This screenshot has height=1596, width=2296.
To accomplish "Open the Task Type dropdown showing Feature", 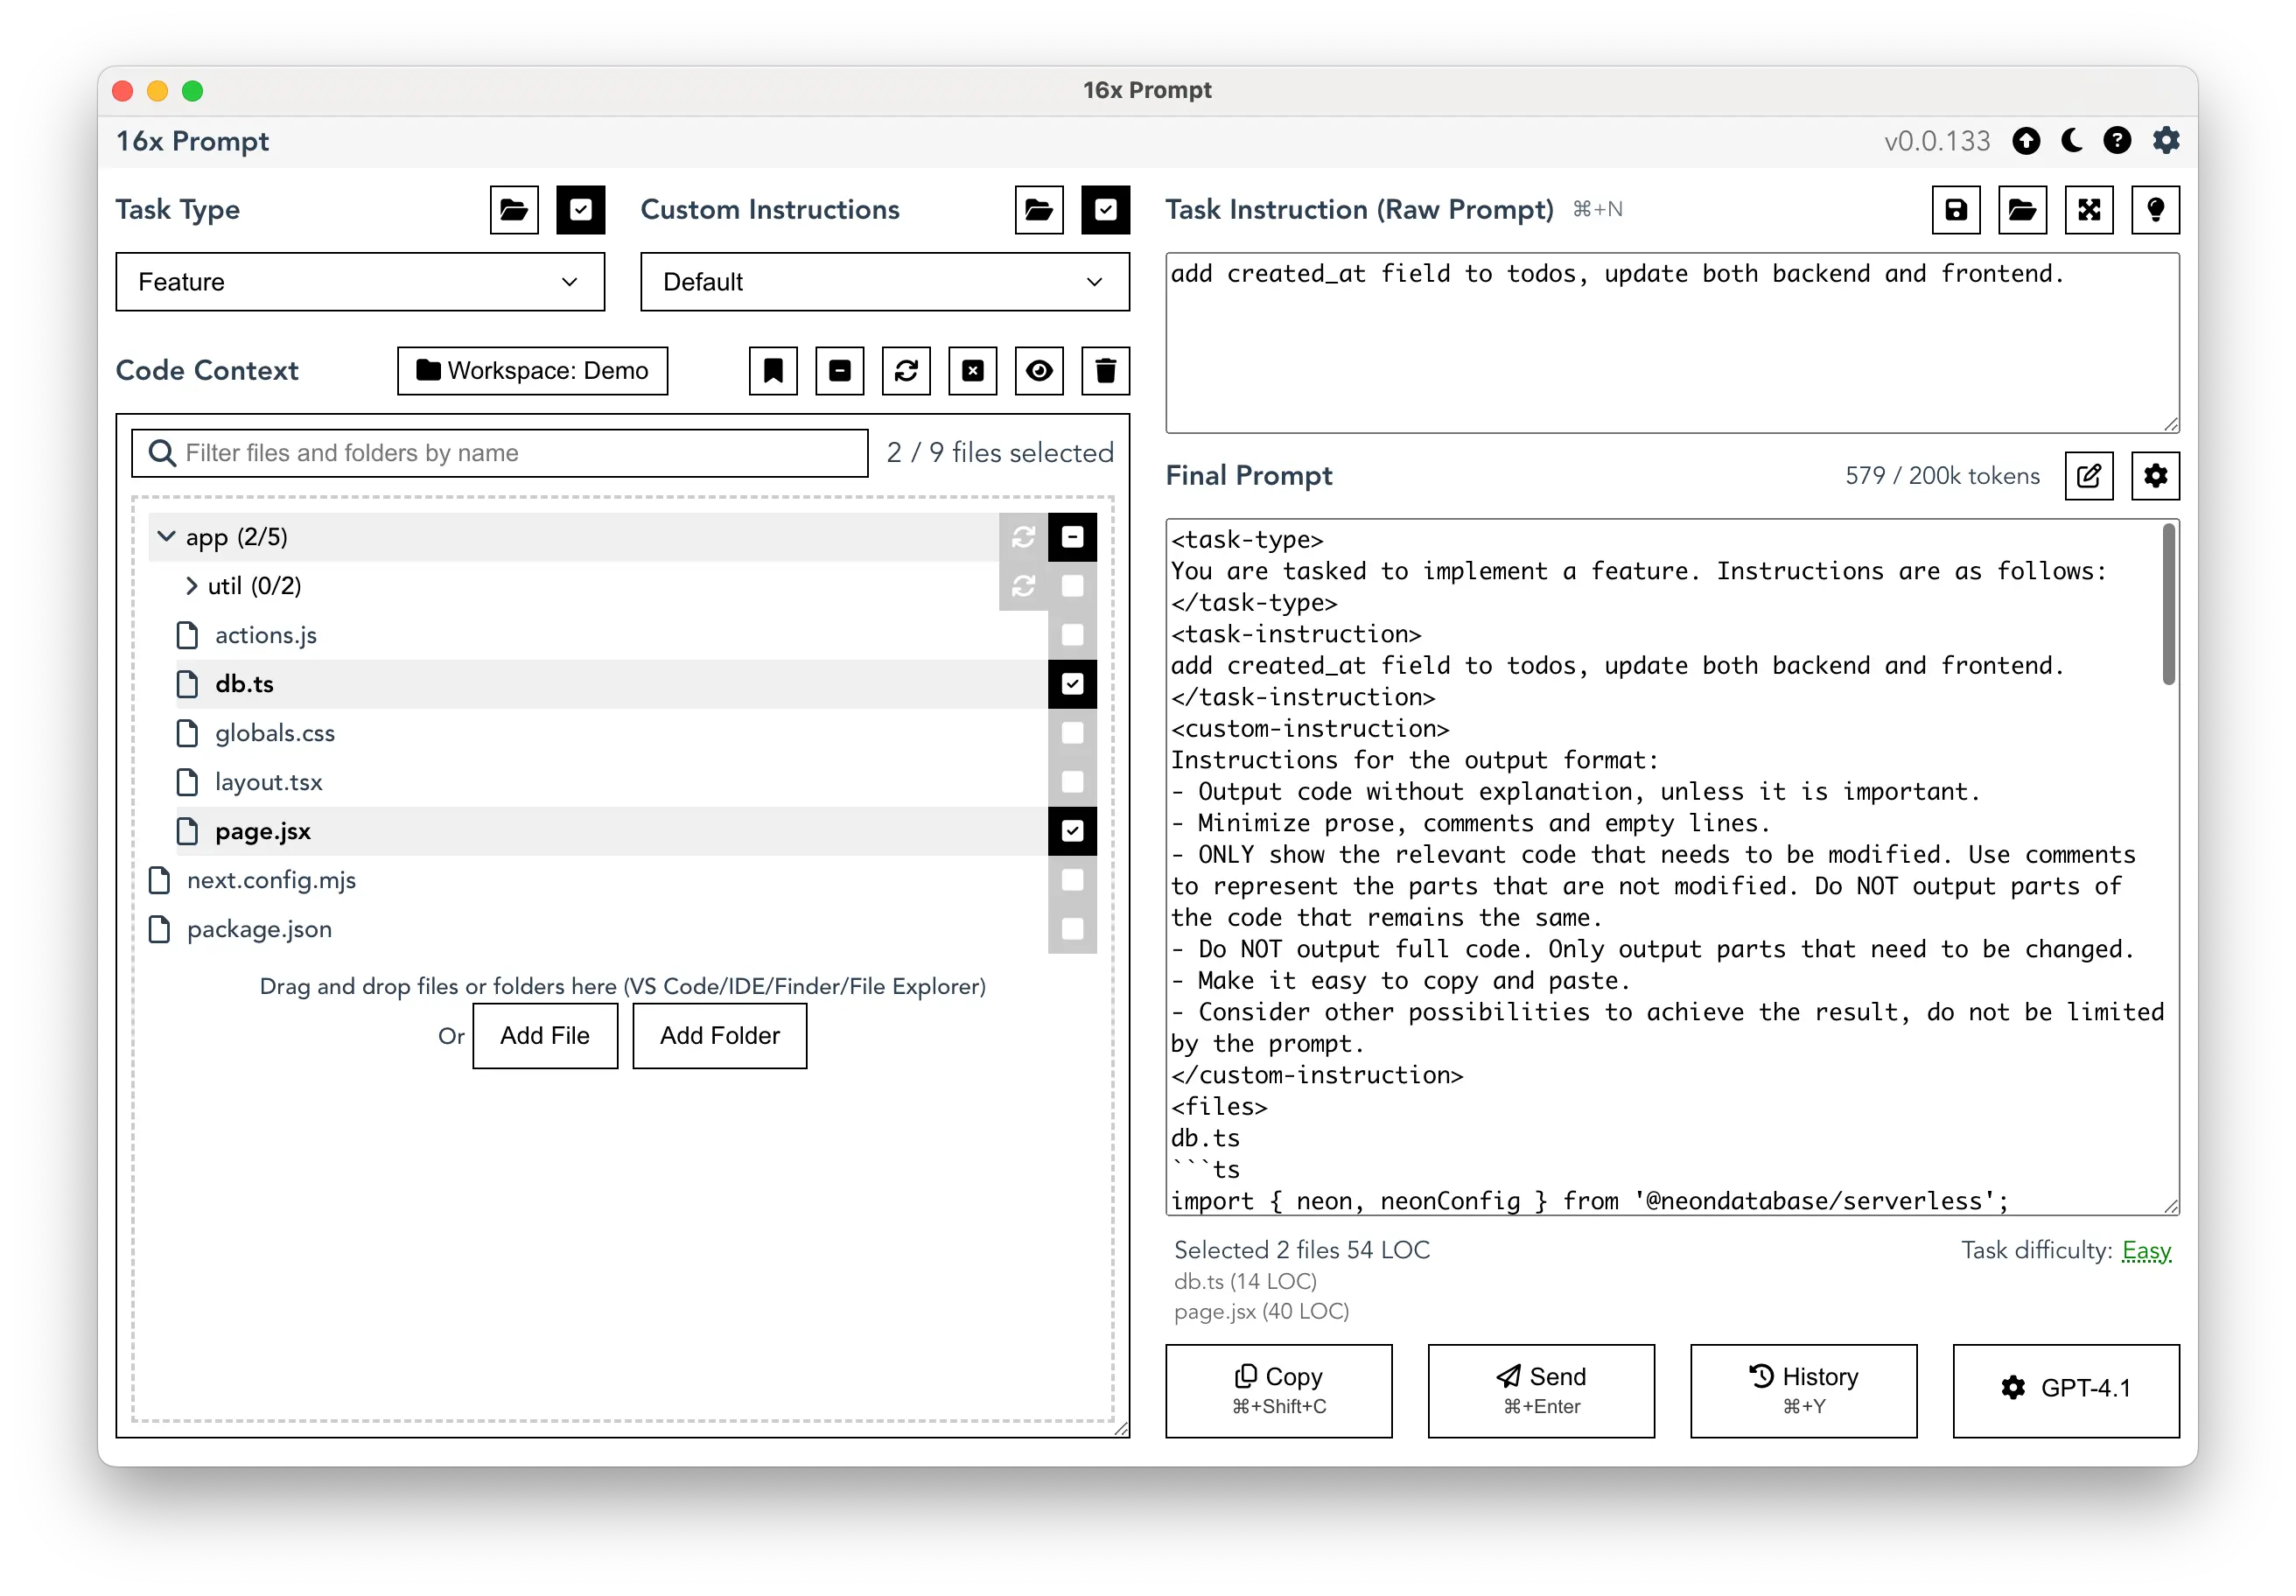I will tap(360, 282).
